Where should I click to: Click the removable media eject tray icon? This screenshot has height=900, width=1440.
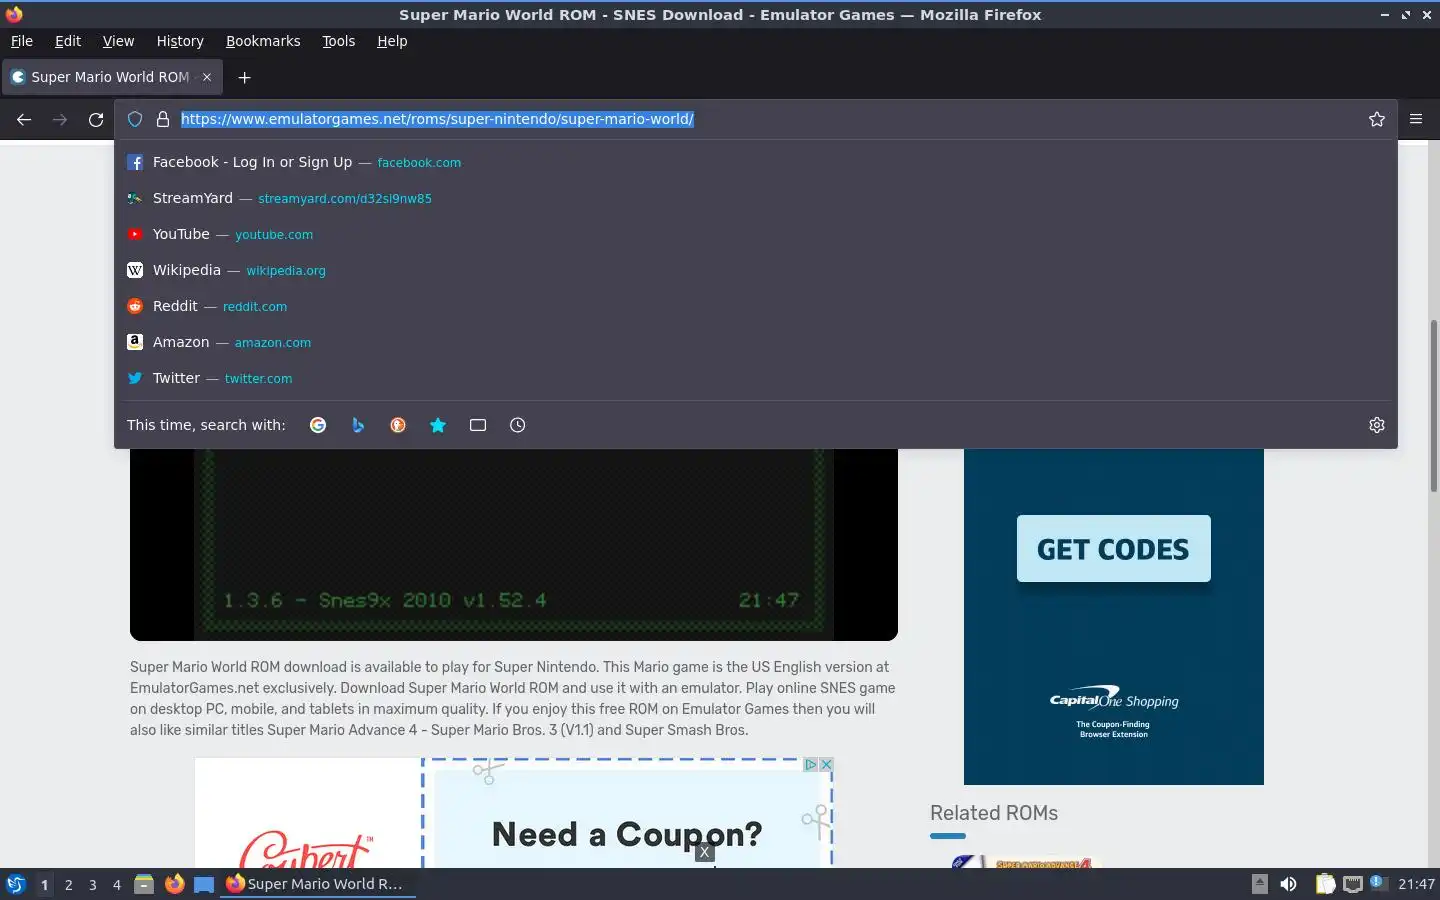[1260, 884]
